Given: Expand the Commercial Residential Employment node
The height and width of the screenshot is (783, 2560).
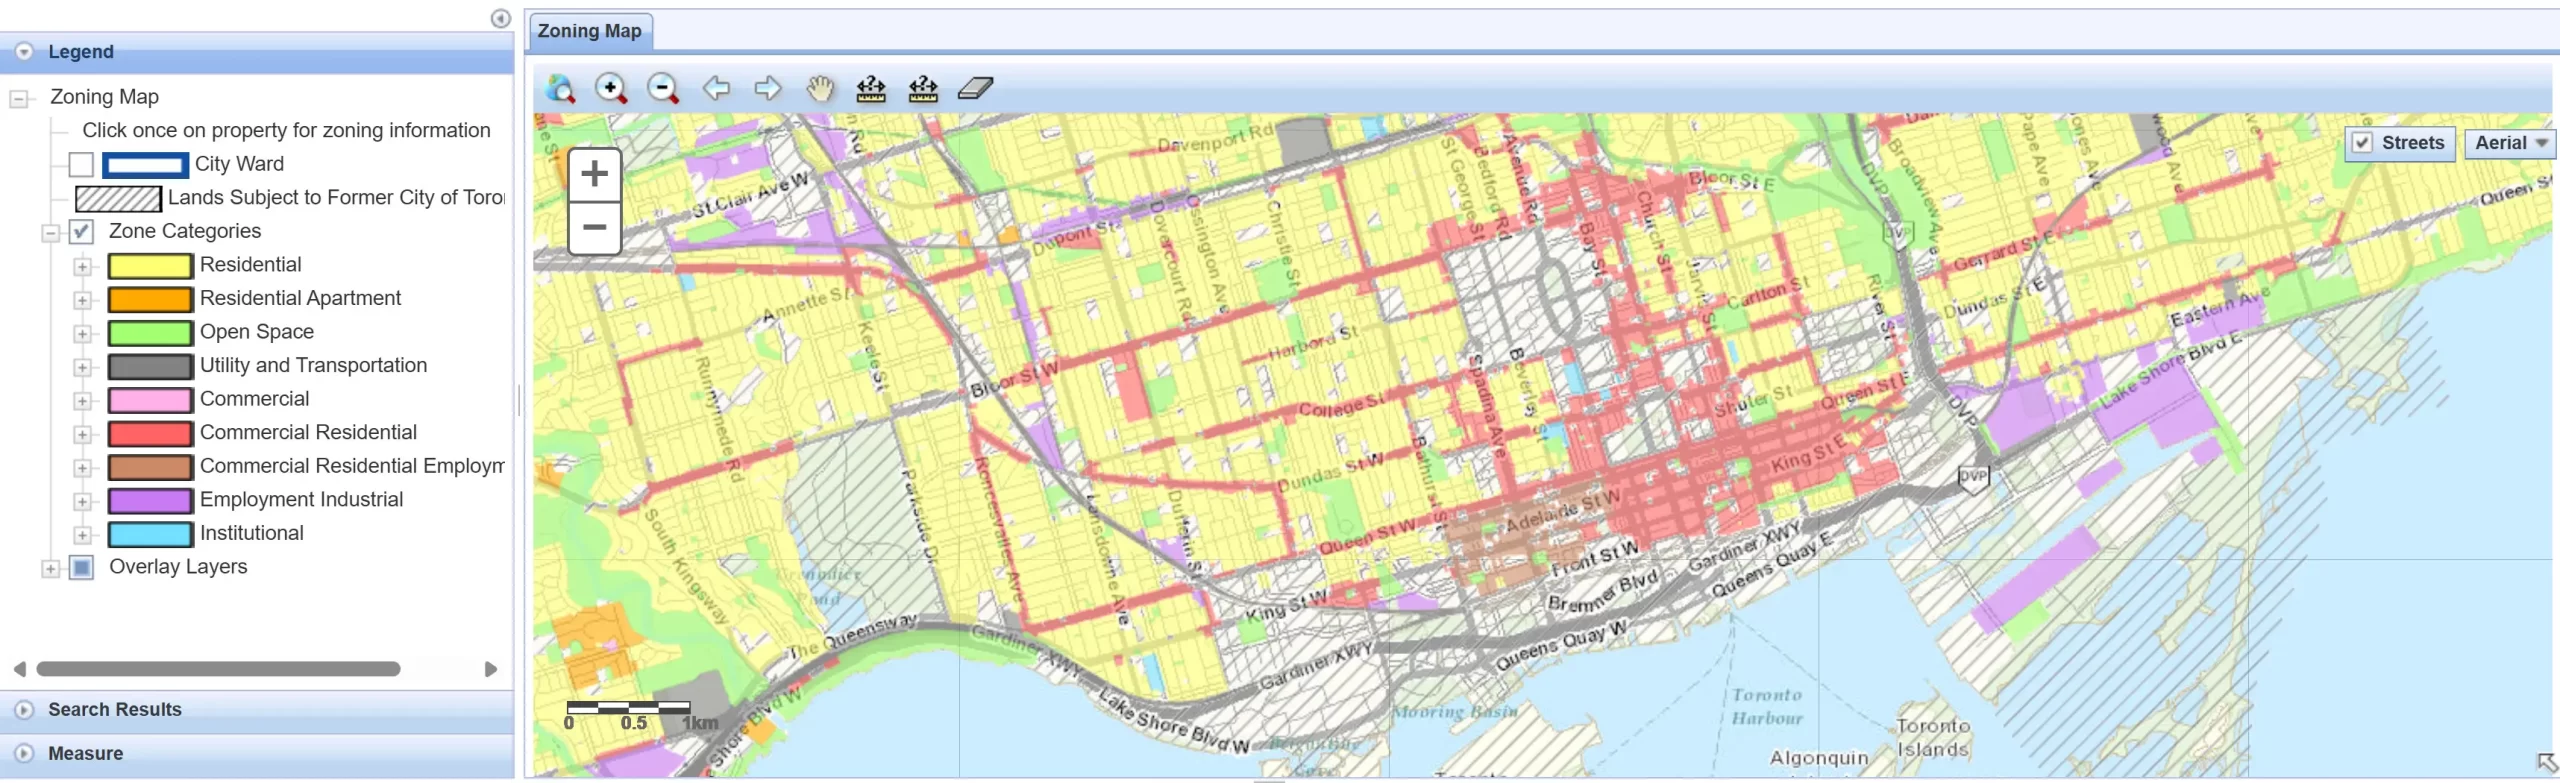Looking at the screenshot, I should coord(82,467).
